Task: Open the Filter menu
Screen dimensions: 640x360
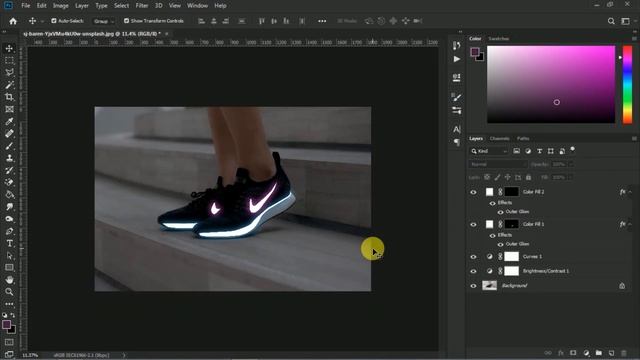Action: 142,6
